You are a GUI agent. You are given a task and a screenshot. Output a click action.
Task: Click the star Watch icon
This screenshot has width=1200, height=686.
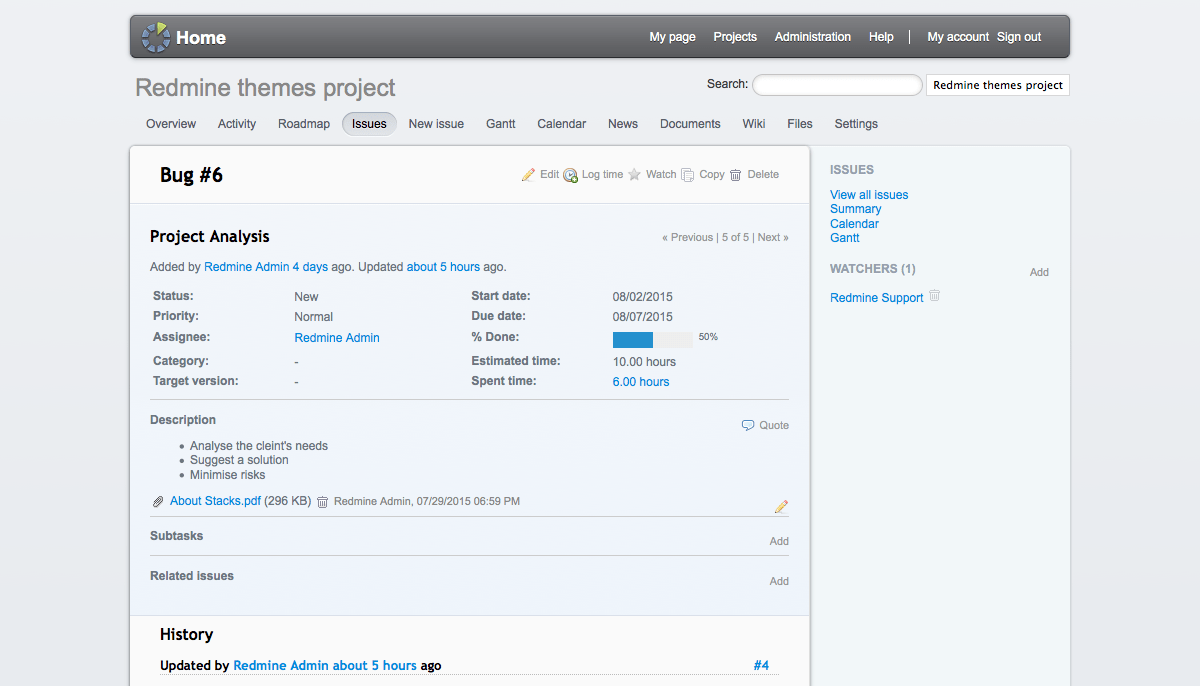coord(634,175)
